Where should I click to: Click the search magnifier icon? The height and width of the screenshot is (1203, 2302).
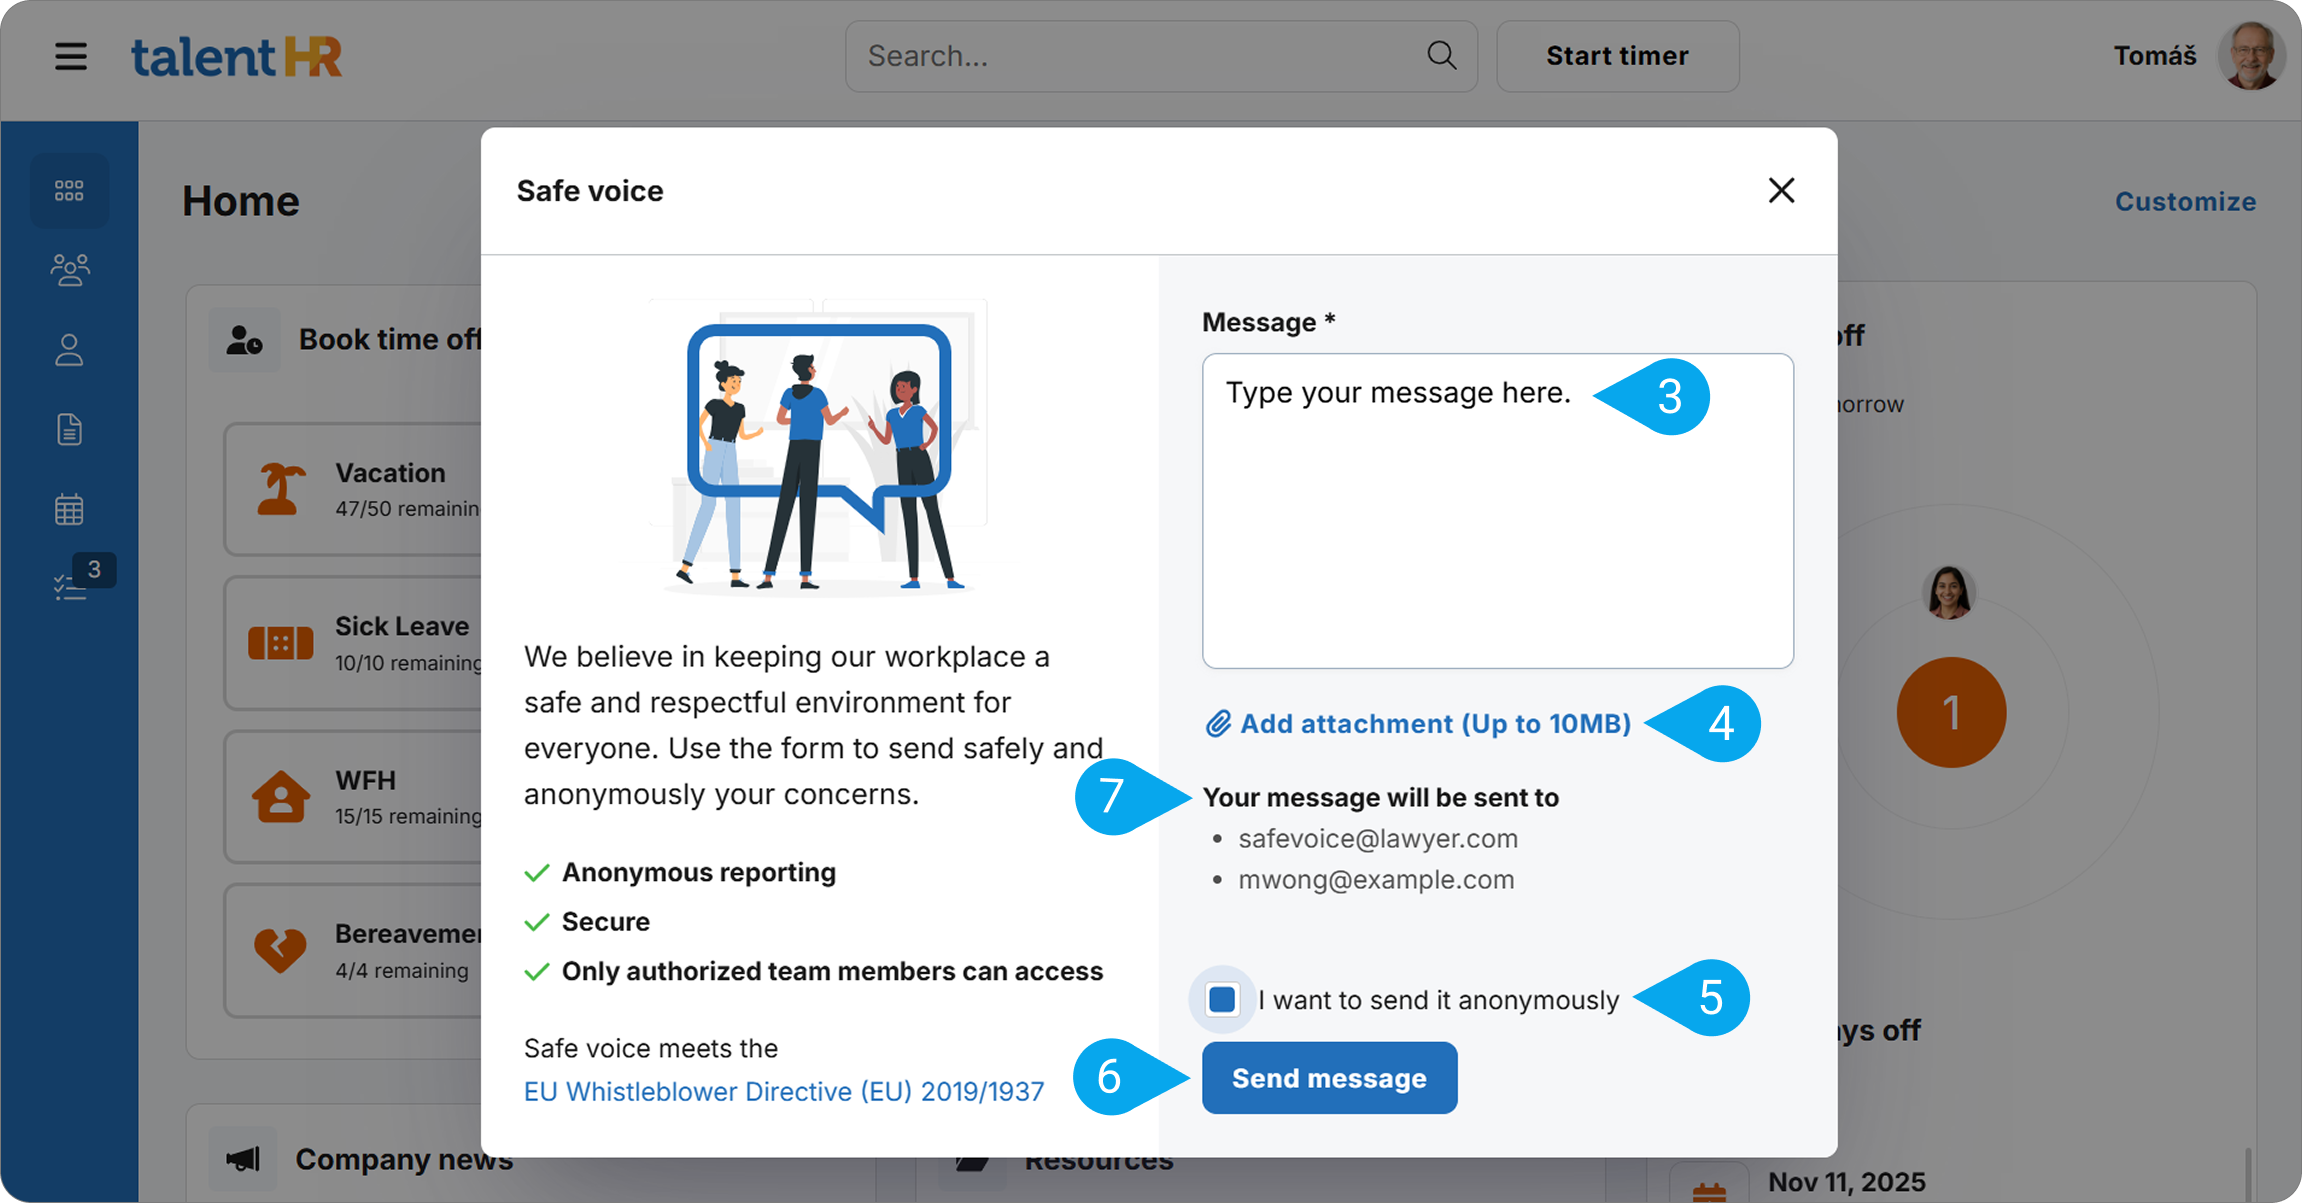pos(1441,55)
